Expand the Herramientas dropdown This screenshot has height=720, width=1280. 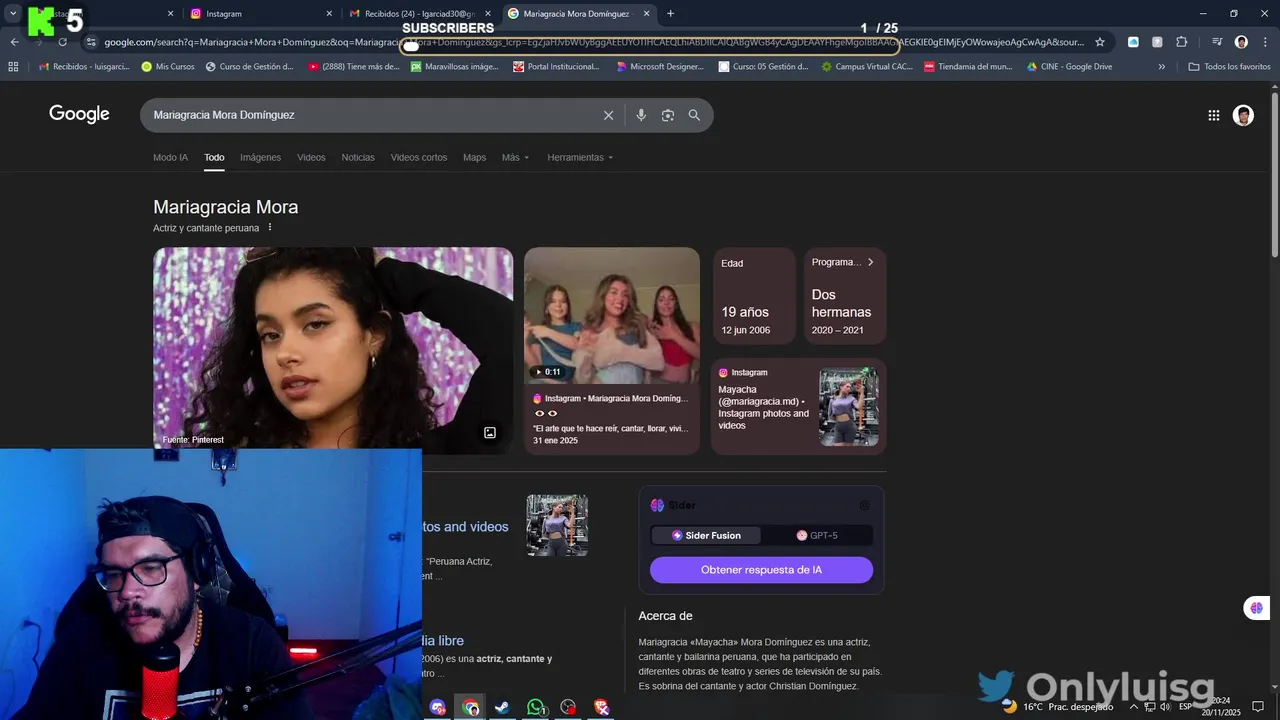(x=580, y=157)
